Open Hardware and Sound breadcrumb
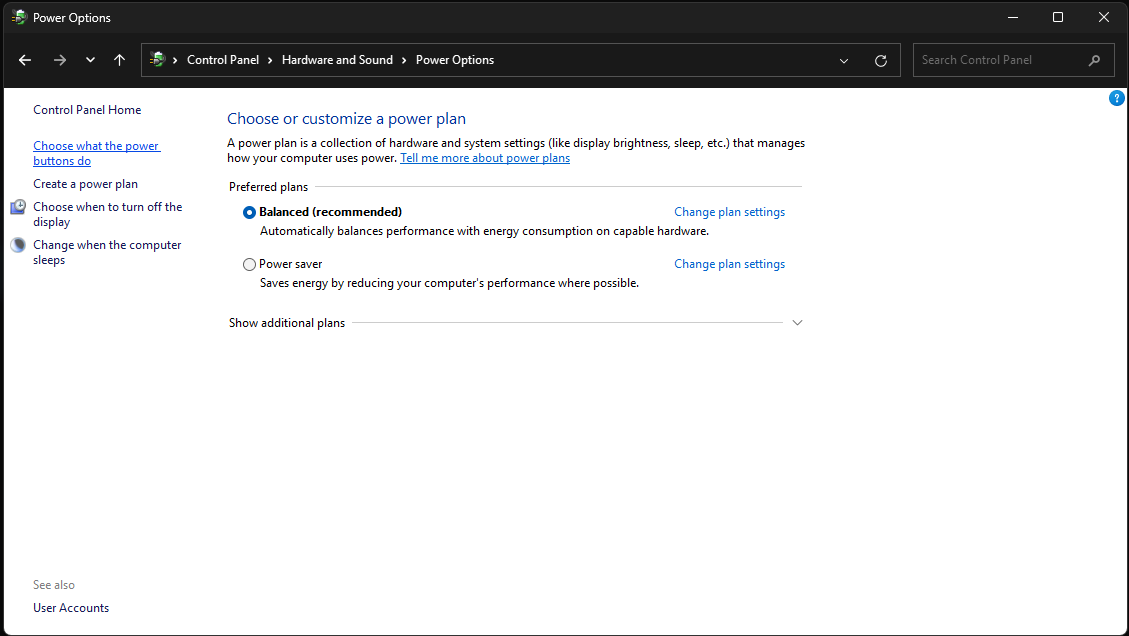This screenshot has width=1129, height=636. tap(337, 60)
